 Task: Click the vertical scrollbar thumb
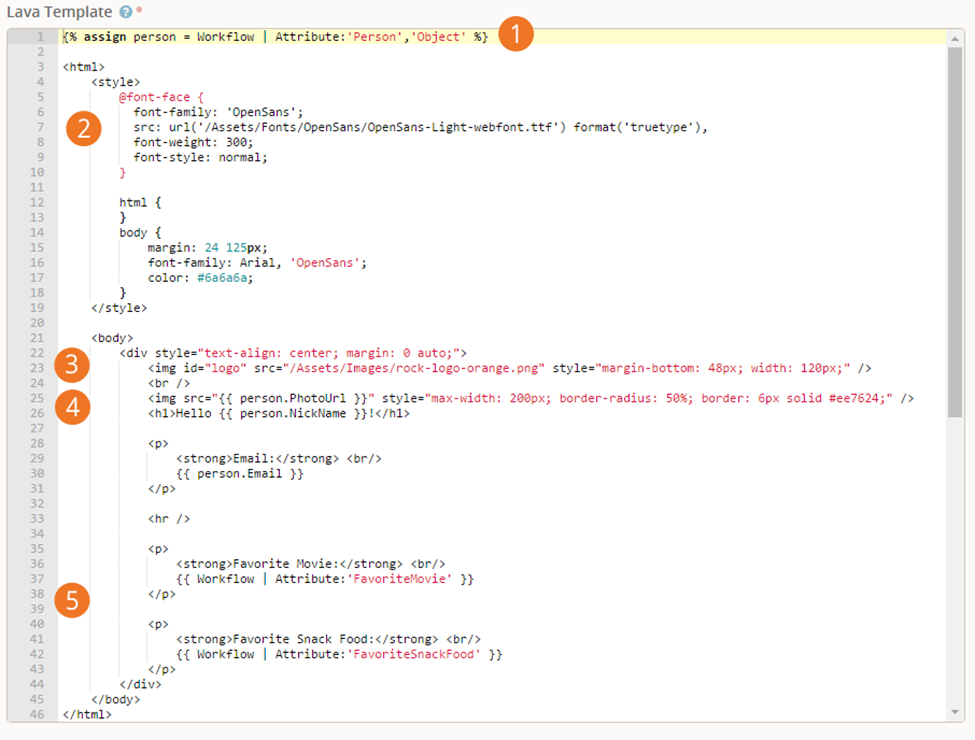coord(954,233)
